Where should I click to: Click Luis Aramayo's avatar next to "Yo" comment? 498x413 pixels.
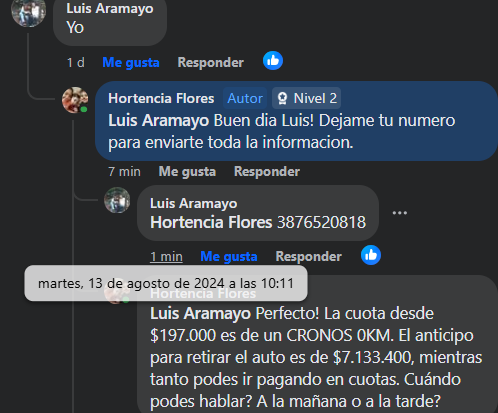click(29, 11)
